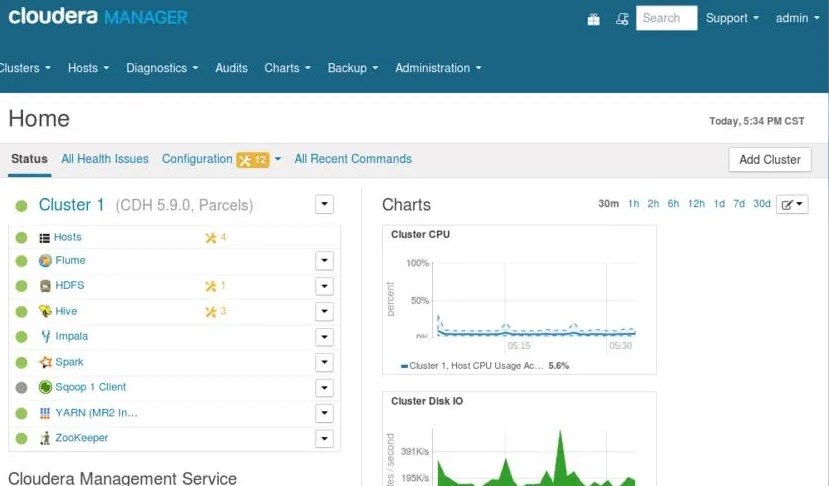
Task: Click the Hosts list icon
Action: pyautogui.click(x=44, y=238)
